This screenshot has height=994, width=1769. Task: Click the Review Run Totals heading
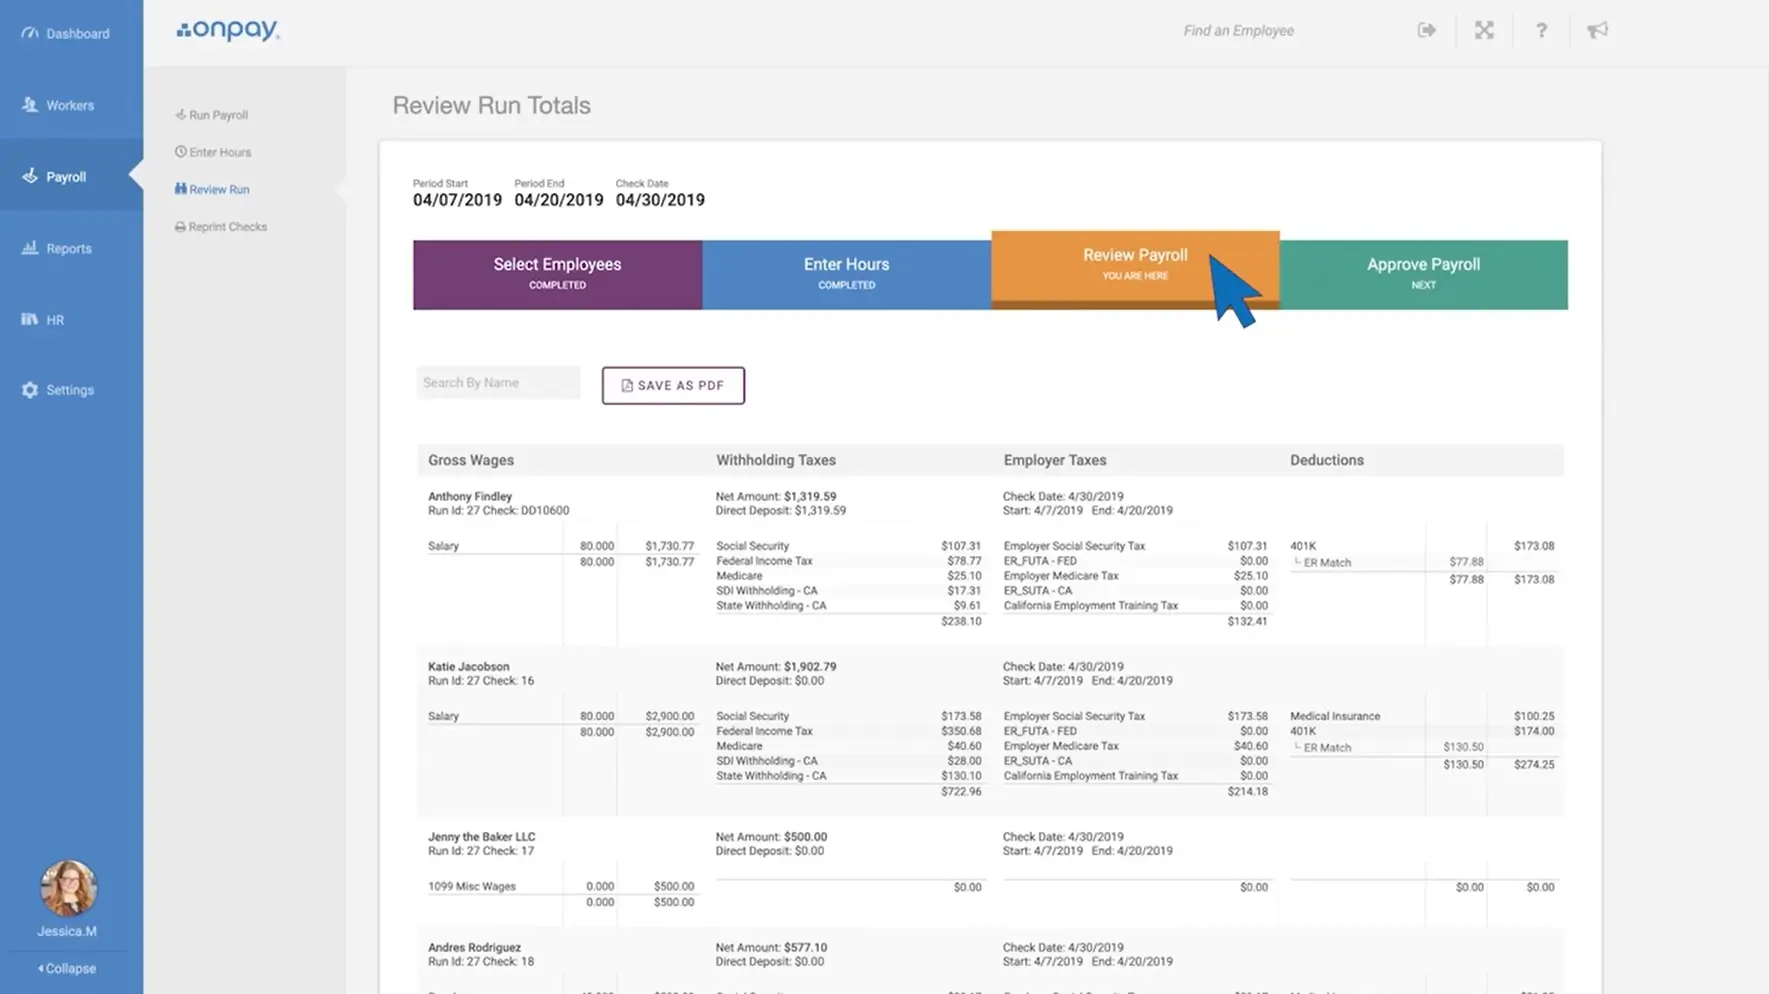pyautogui.click(x=491, y=105)
